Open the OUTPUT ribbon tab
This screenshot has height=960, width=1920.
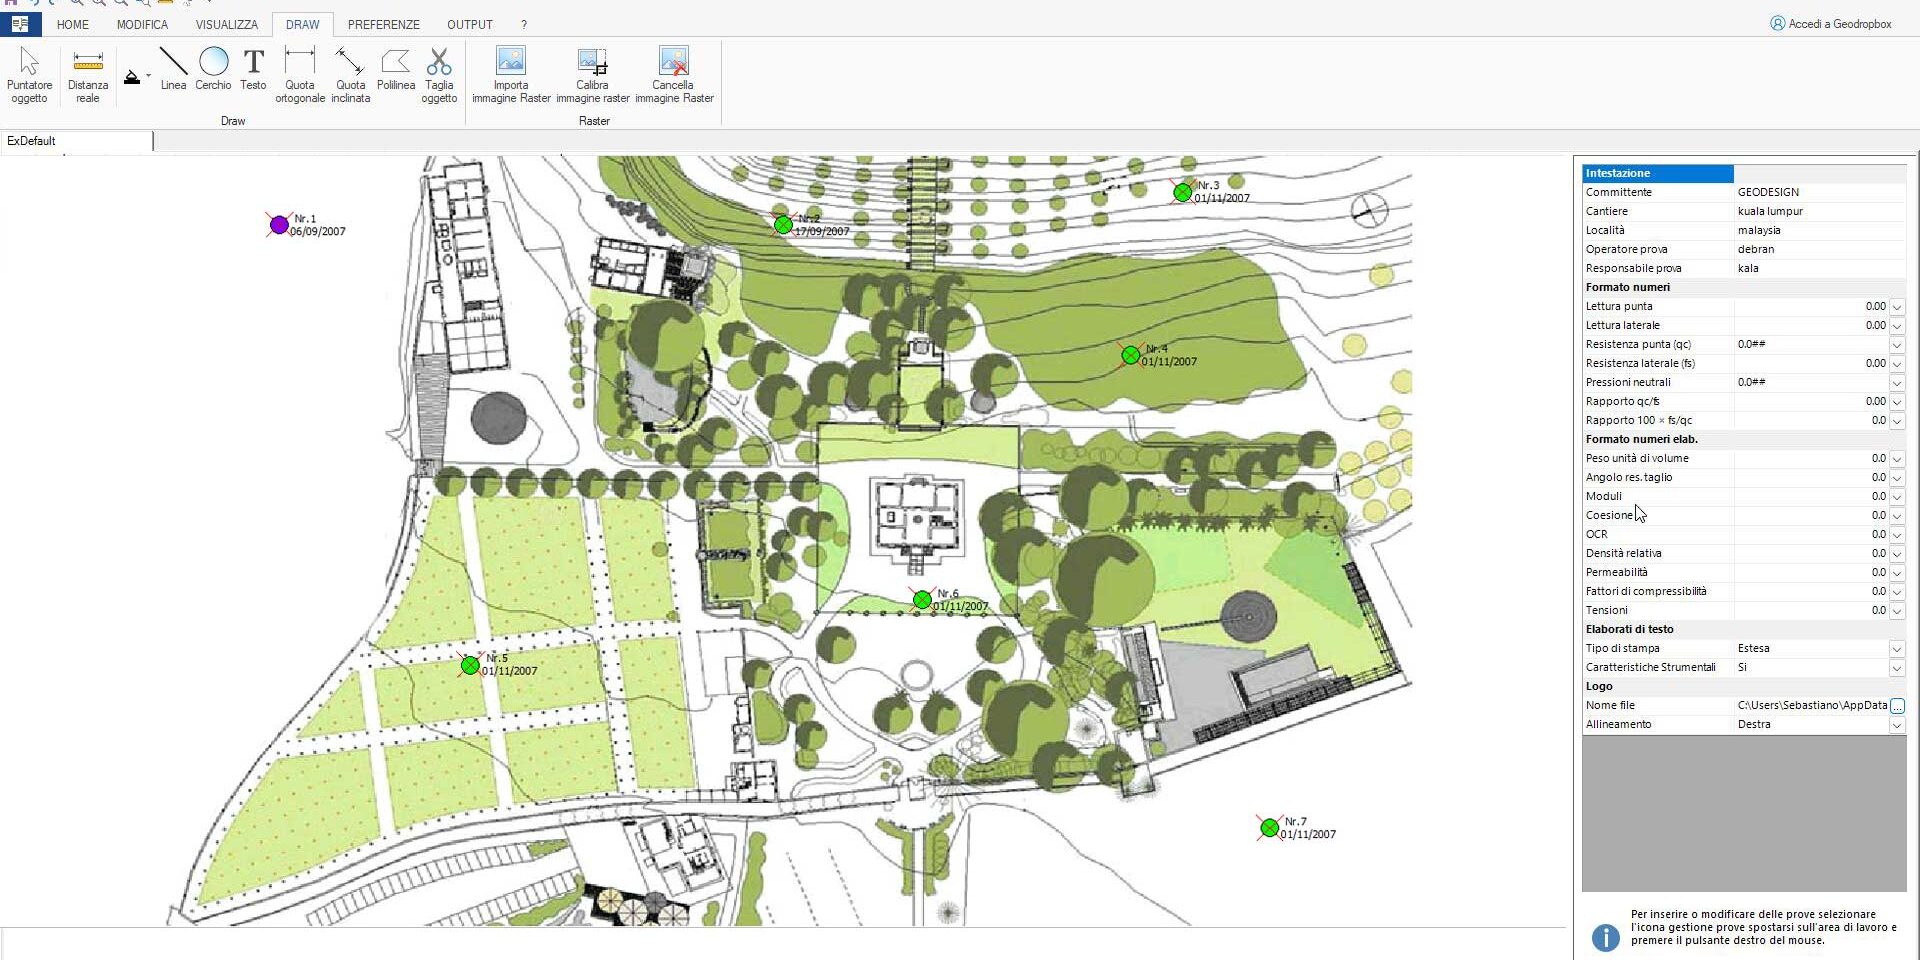469,24
